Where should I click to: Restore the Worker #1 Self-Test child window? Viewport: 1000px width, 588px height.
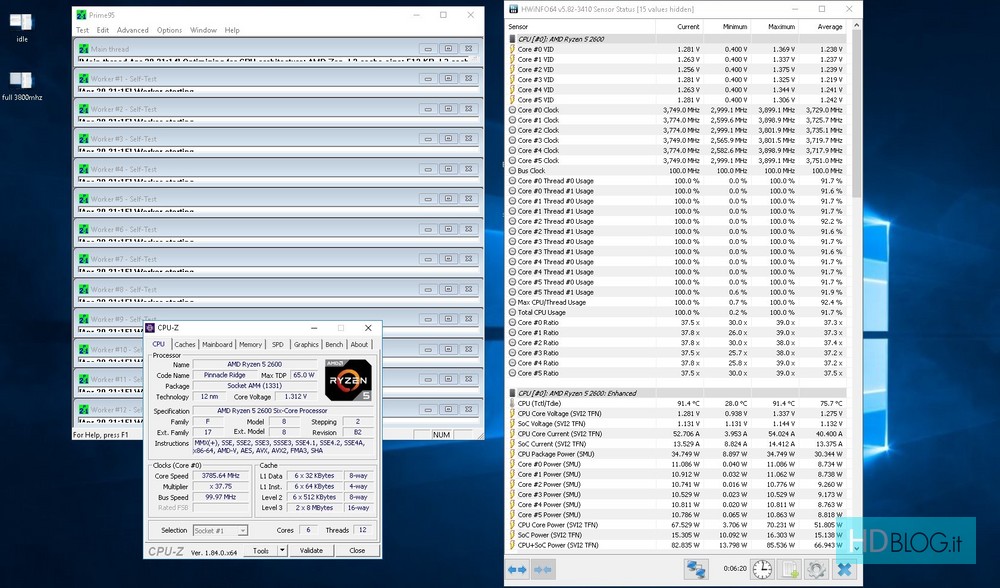click(x=448, y=79)
